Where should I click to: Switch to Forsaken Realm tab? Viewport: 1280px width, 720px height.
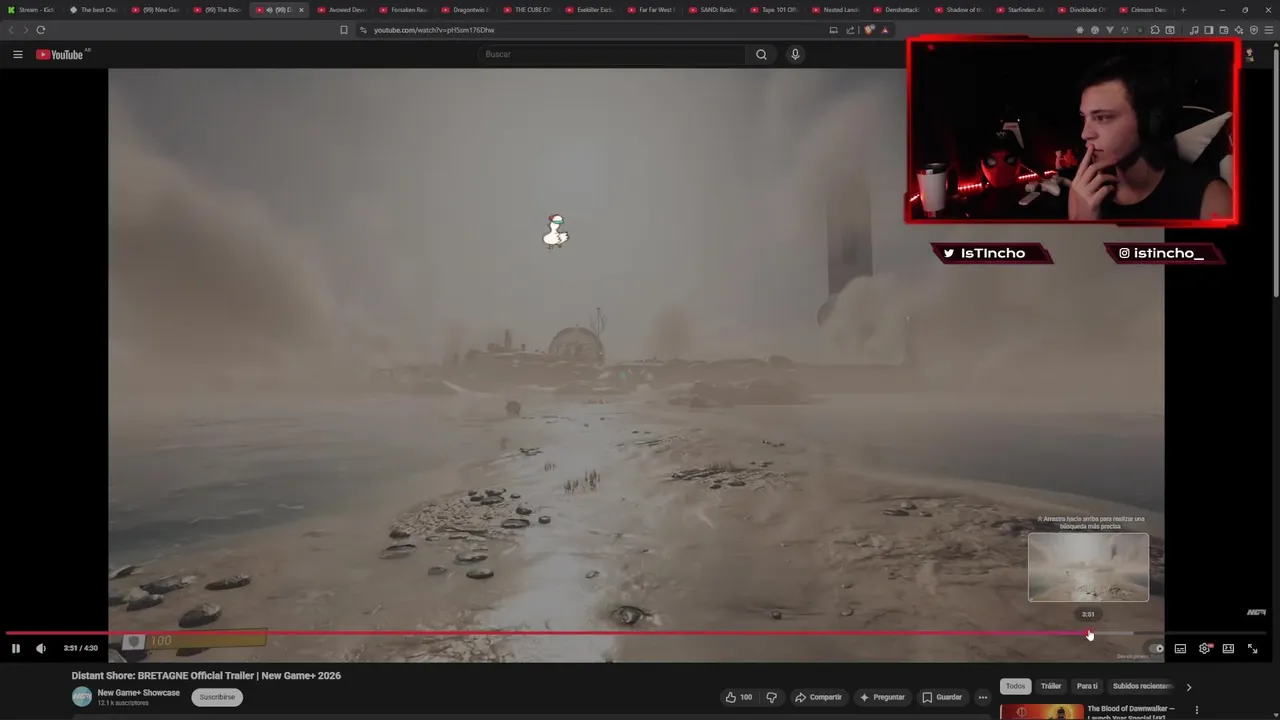click(x=403, y=10)
